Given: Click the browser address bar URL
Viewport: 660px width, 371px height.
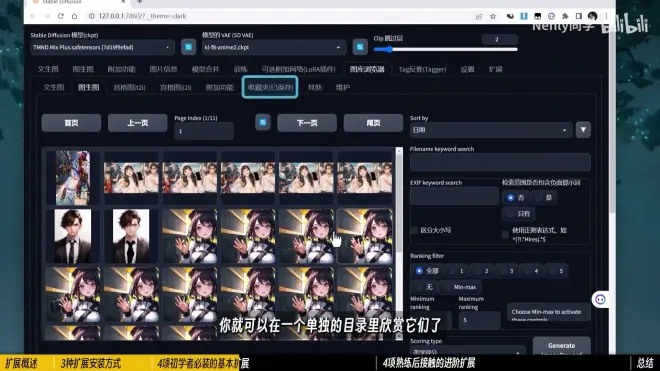Looking at the screenshot, I should point(142,16).
